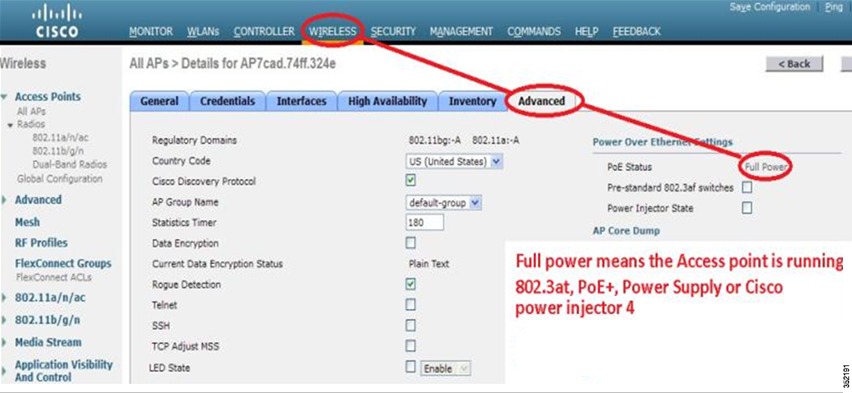Image resolution: width=852 pixels, height=393 pixels.
Task: Enable the Telnet checkbox
Action: click(411, 304)
